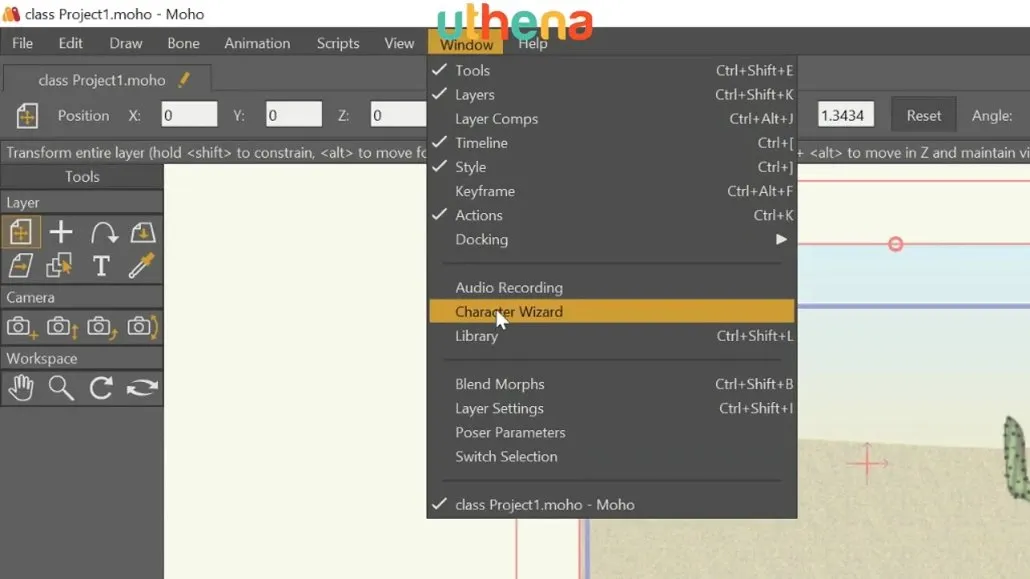This screenshot has height=579, width=1030.
Task: Click the Position Y input field
Action: click(294, 115)
